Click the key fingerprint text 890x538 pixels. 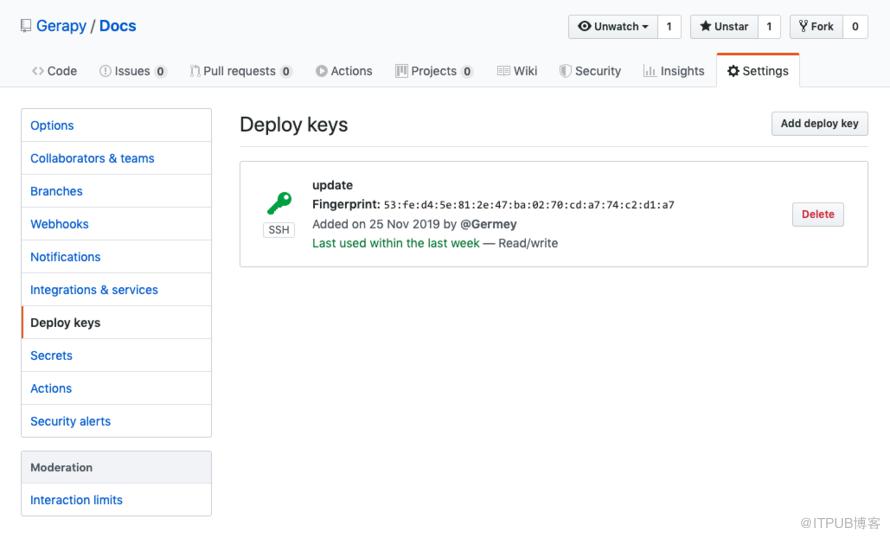(529, 205)
